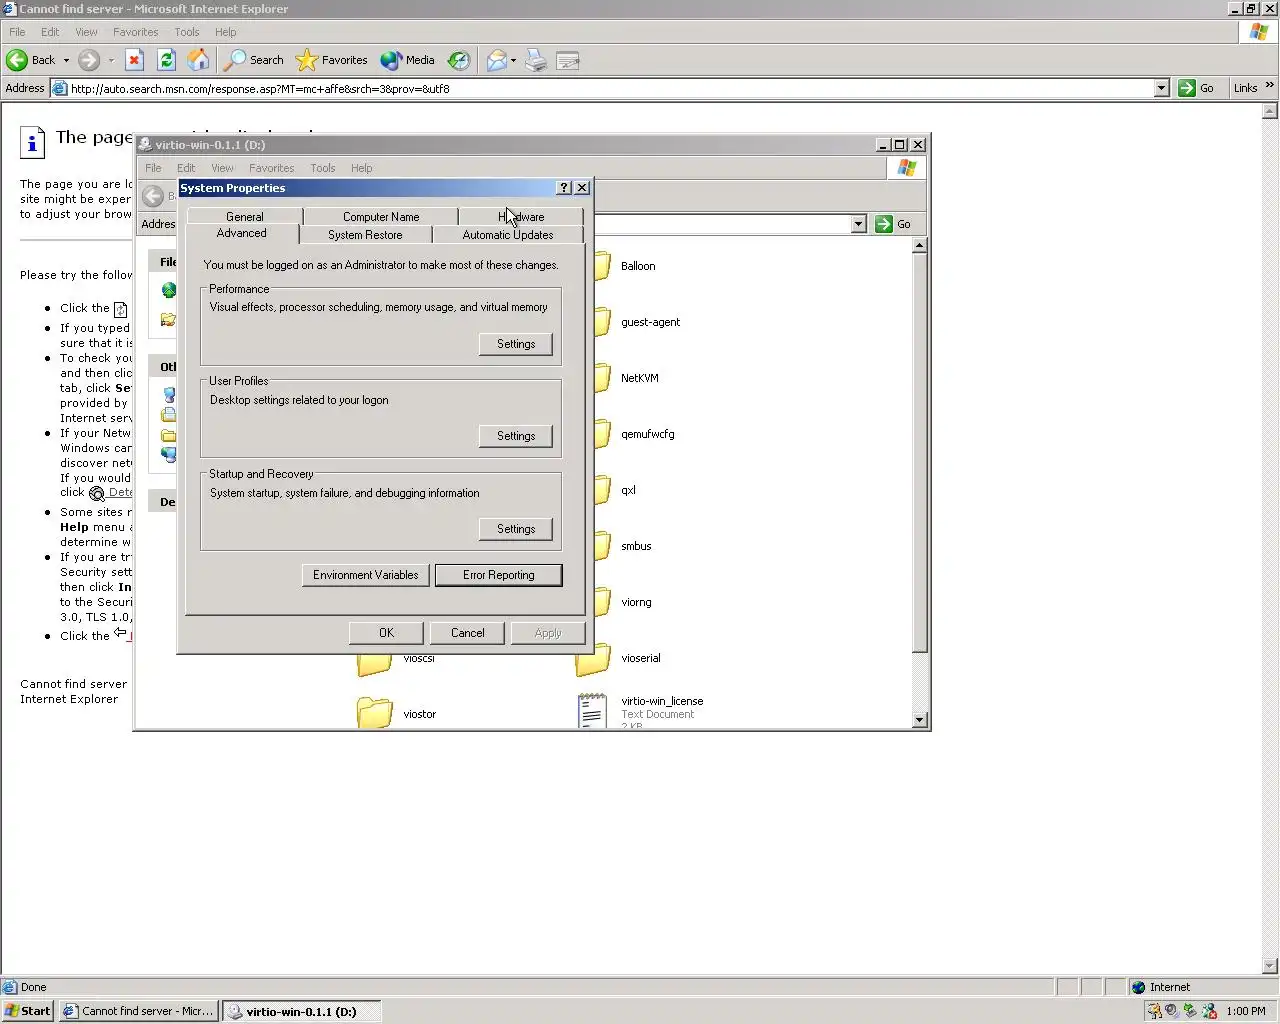The image size is (1280, 1024).
Task: Click the viorng folder icon
Action: (602, 602)
